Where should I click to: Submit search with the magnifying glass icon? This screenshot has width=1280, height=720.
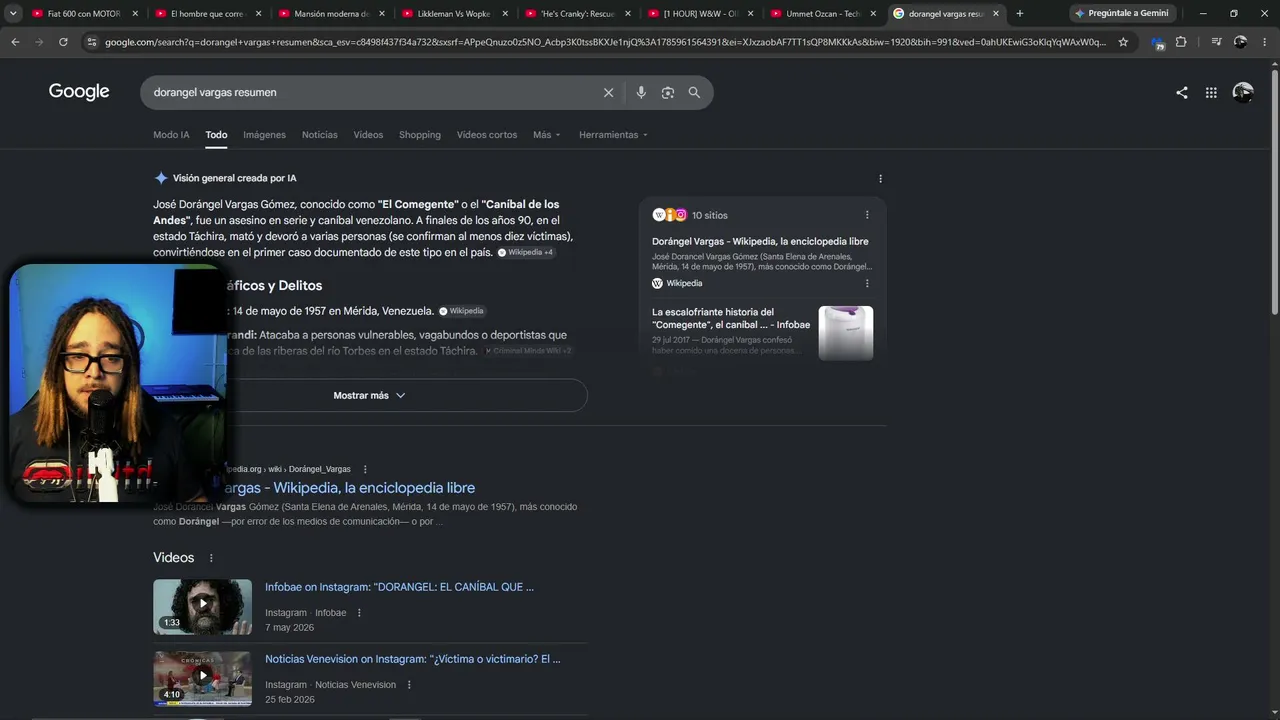click(694, 92)
